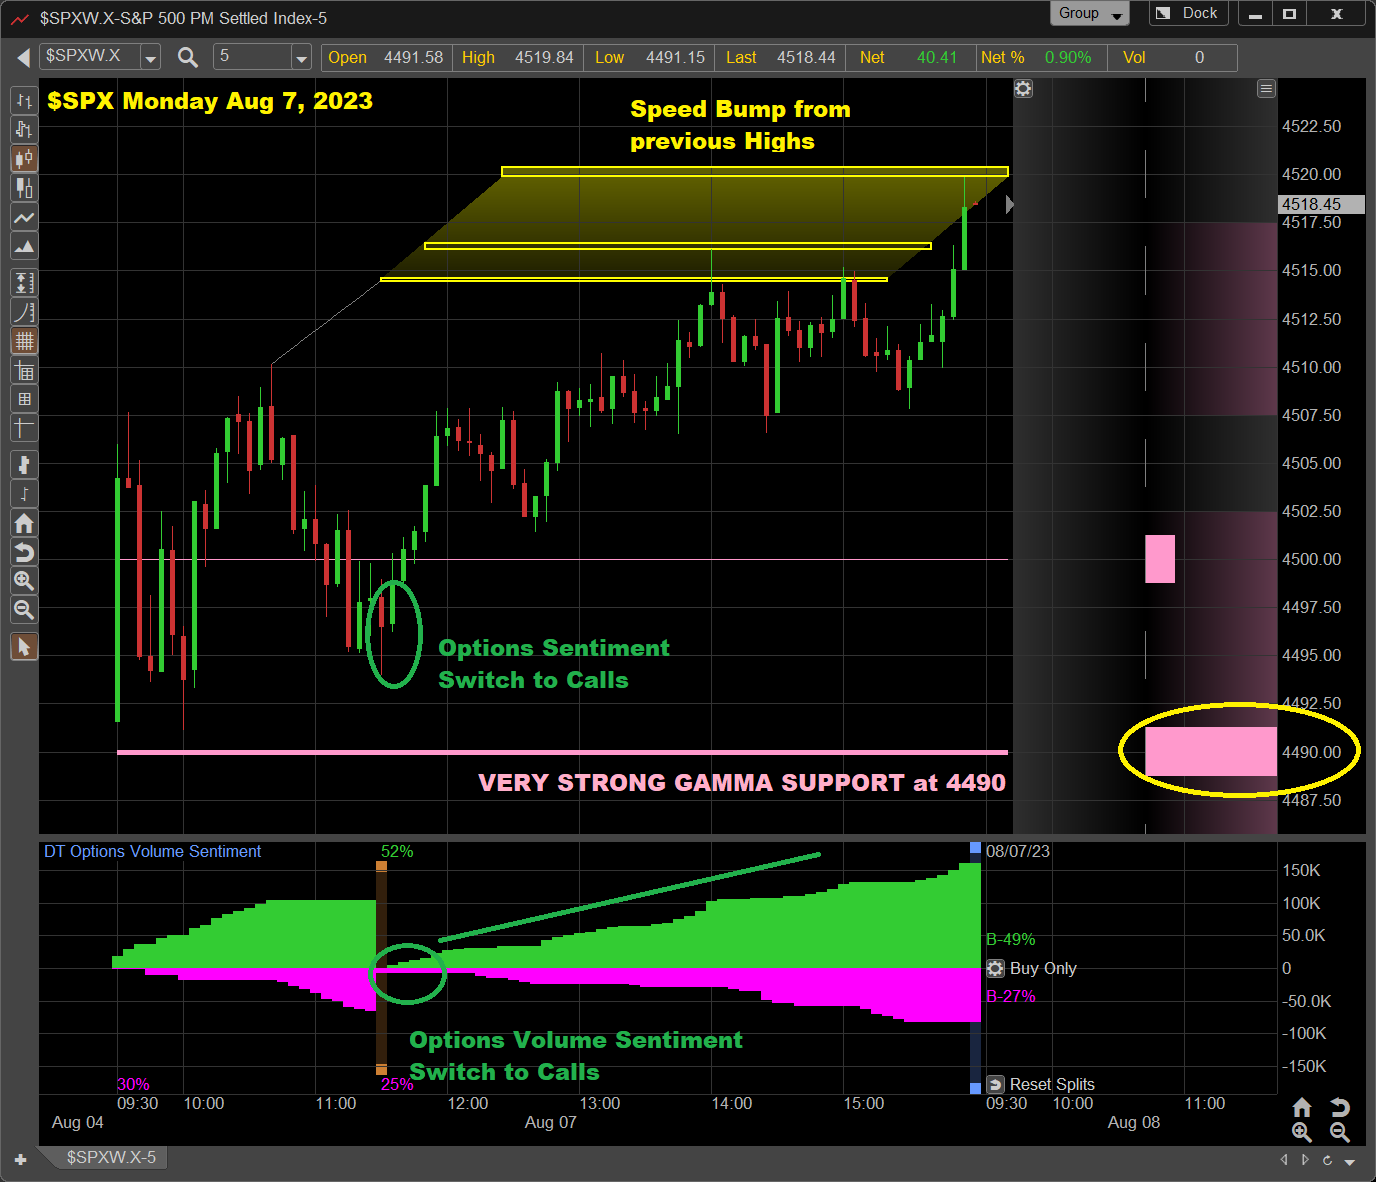Click the 08/07/23 date label
The image size is (1376, 1182).
(x=1018, y=851)
